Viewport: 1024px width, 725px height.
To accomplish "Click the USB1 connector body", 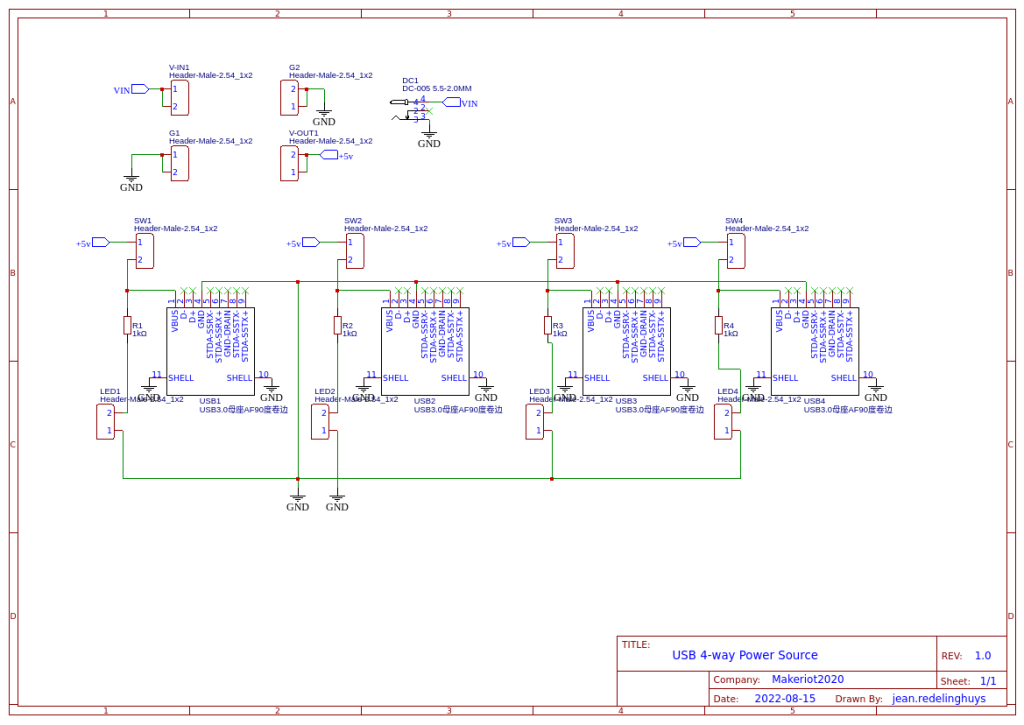I will point(210,351).
